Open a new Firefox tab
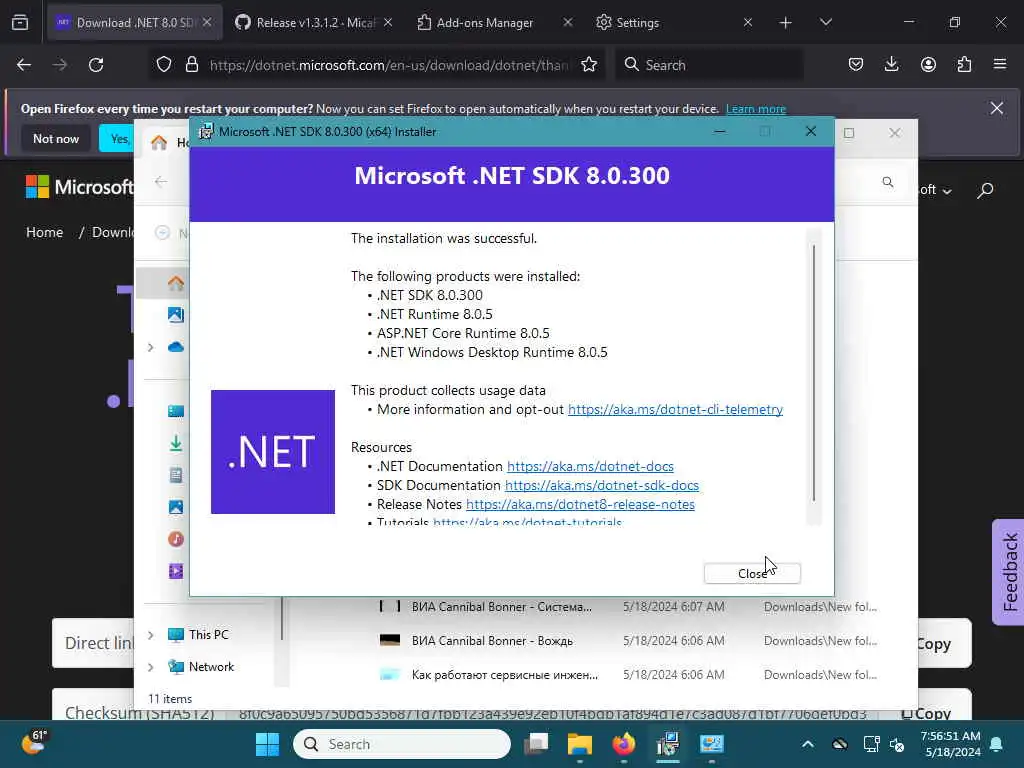 (786, 23)
